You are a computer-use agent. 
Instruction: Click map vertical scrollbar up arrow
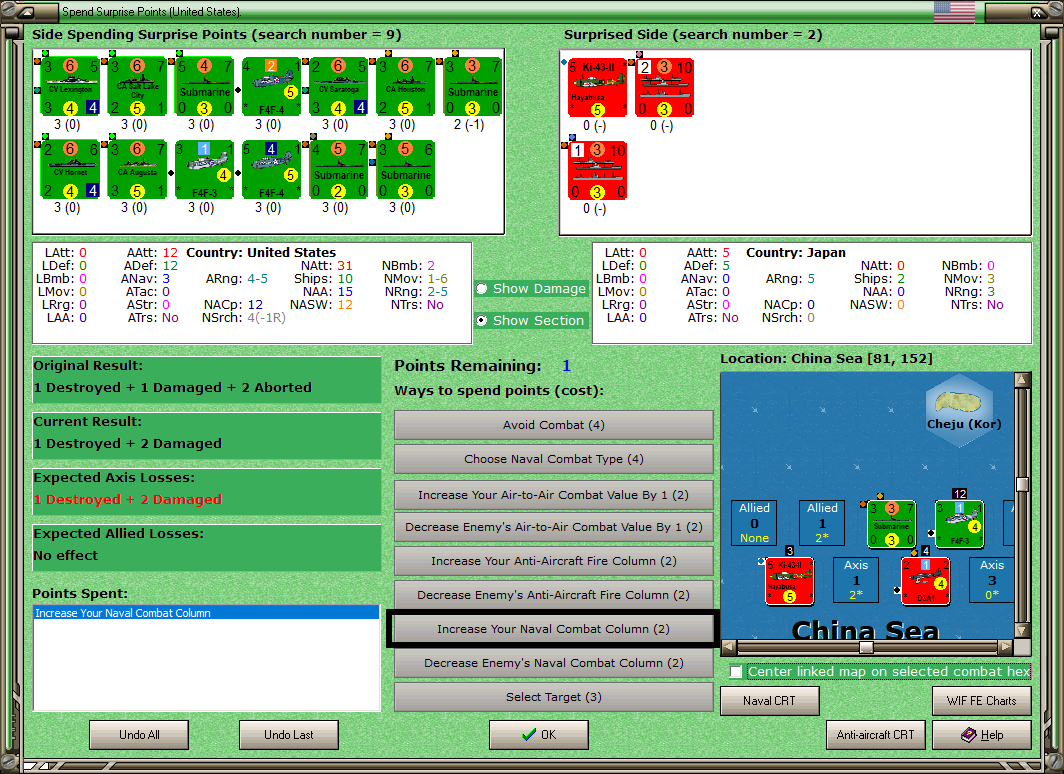point(1023,380)
